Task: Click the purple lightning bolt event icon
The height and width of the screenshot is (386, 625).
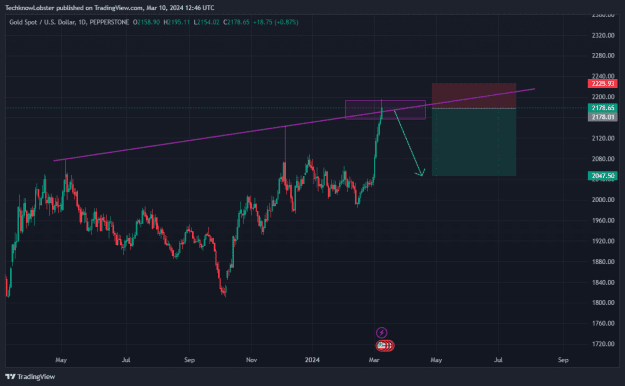Action: point(381,332)
